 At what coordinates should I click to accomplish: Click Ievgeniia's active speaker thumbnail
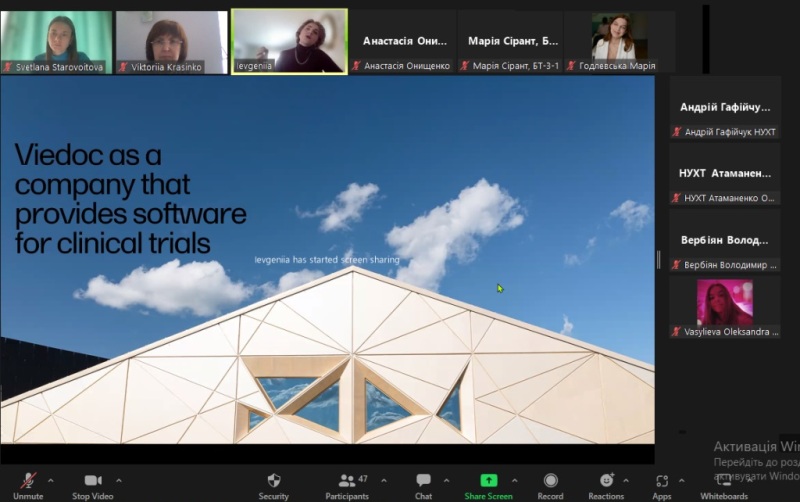[289, 40]
